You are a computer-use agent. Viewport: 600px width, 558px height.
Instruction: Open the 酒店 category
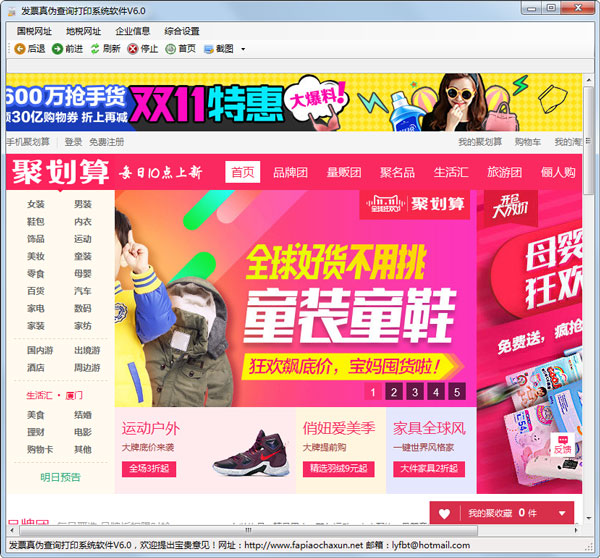tap(36, 368)
